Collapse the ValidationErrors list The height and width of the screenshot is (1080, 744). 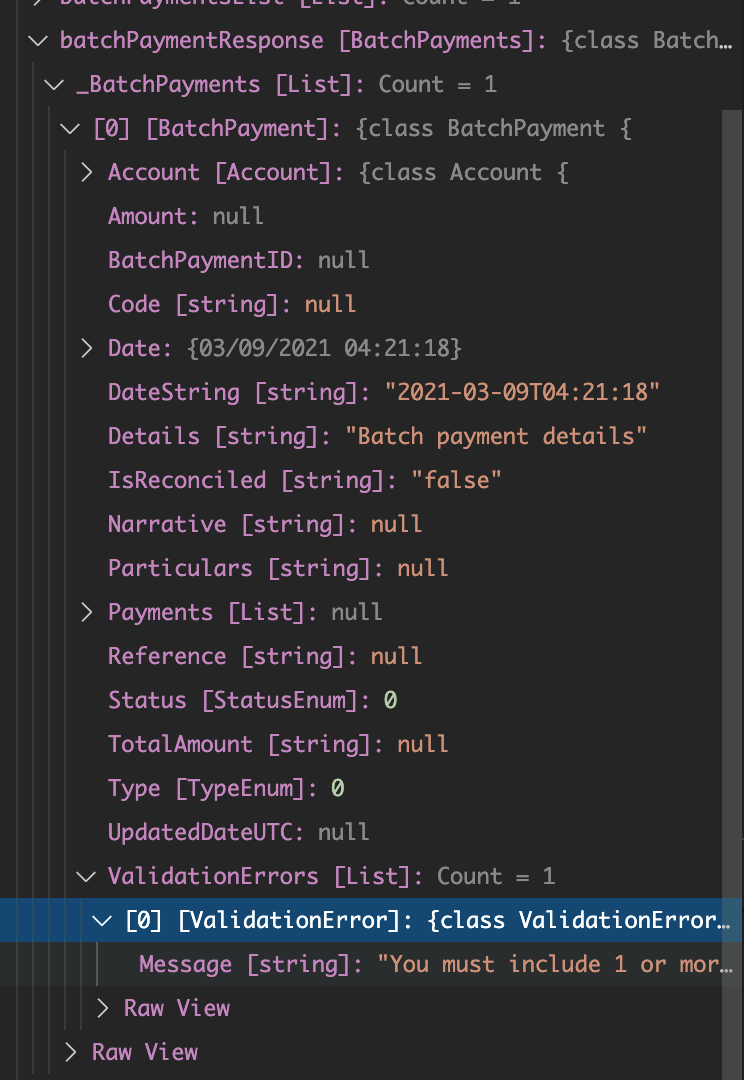[86, 876]
